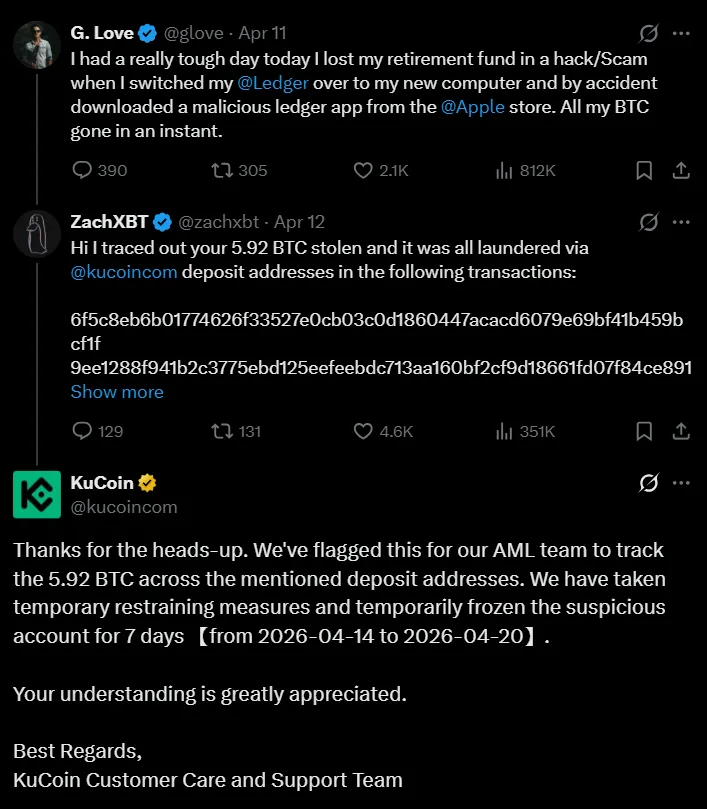This screenshot has width=707, height=809.
Task: Click the Grok icon on KuCoin's reply
Action: click(649, 483)
